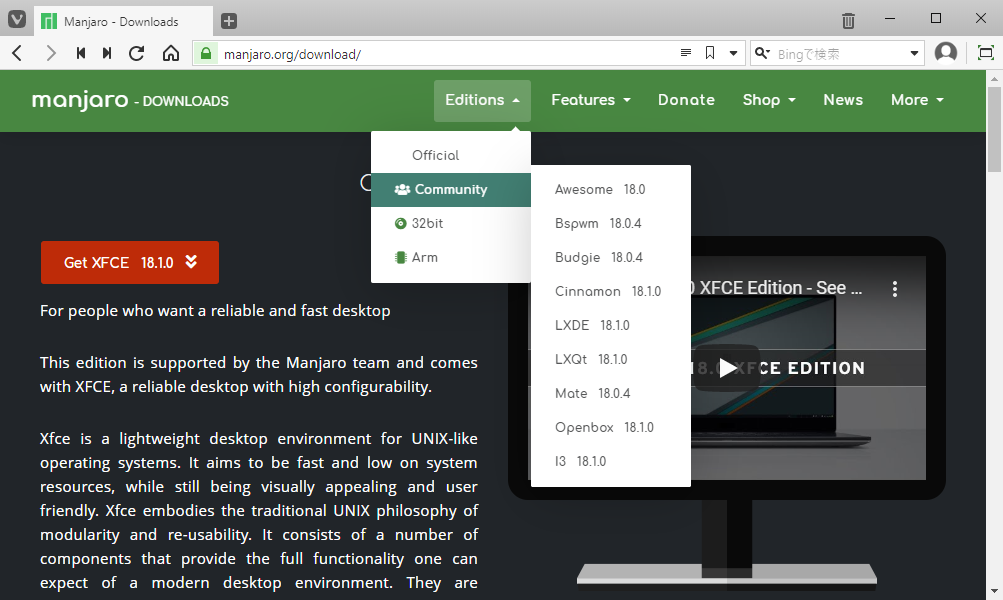The width and height of the screenshot is (1003, 600).
Task: Select Community in Editions menu
Action: click(x=451, y=189)
